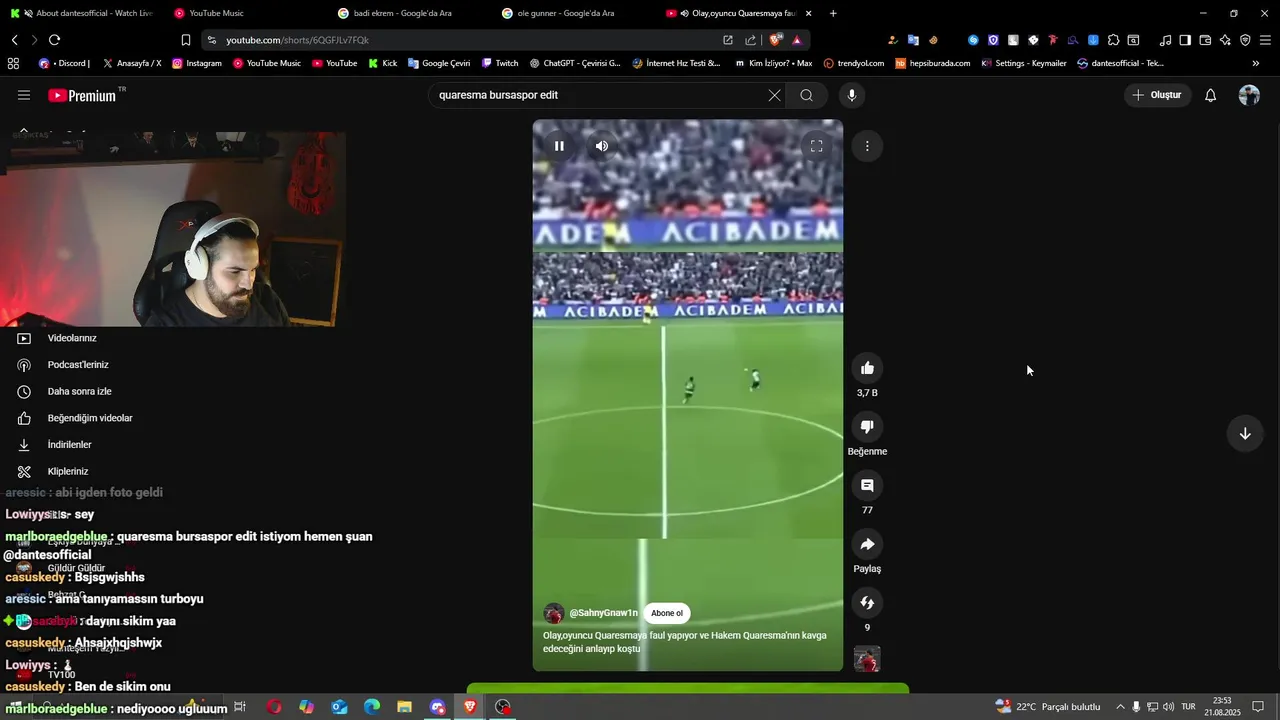Open a new browser tab
The width and height of the screenshot is (1280, 720).
tap(833, 13)
